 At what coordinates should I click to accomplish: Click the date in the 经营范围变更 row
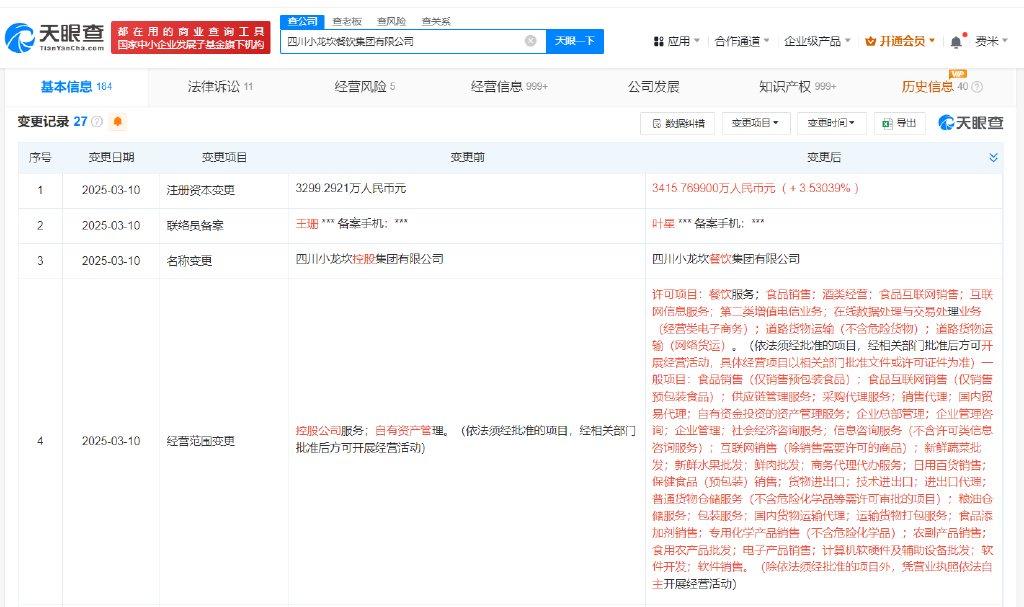(x=111, y=441)
